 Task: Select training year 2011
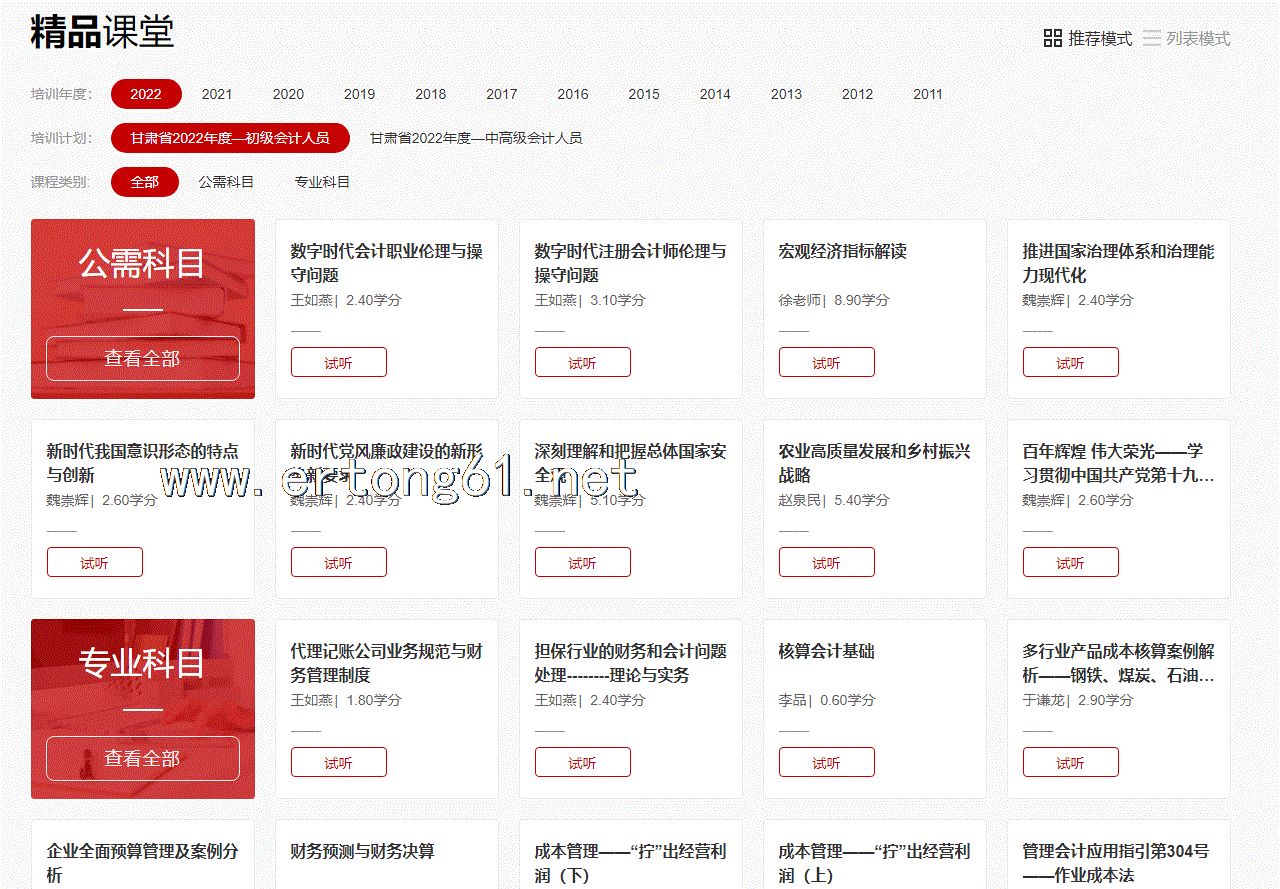[927, 94]
